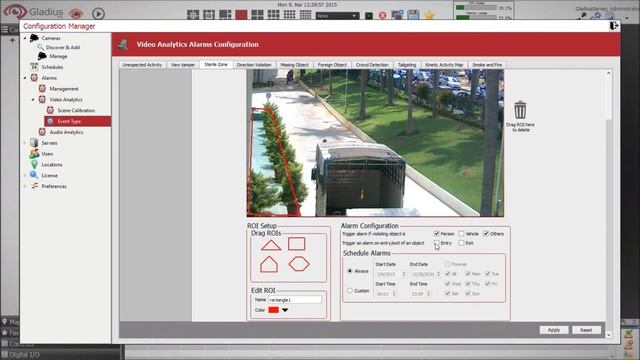The width and height of the screenshot is (640, 360).
Task: Choose the 2x2 grid layout icon
Action: click(257, 15)
